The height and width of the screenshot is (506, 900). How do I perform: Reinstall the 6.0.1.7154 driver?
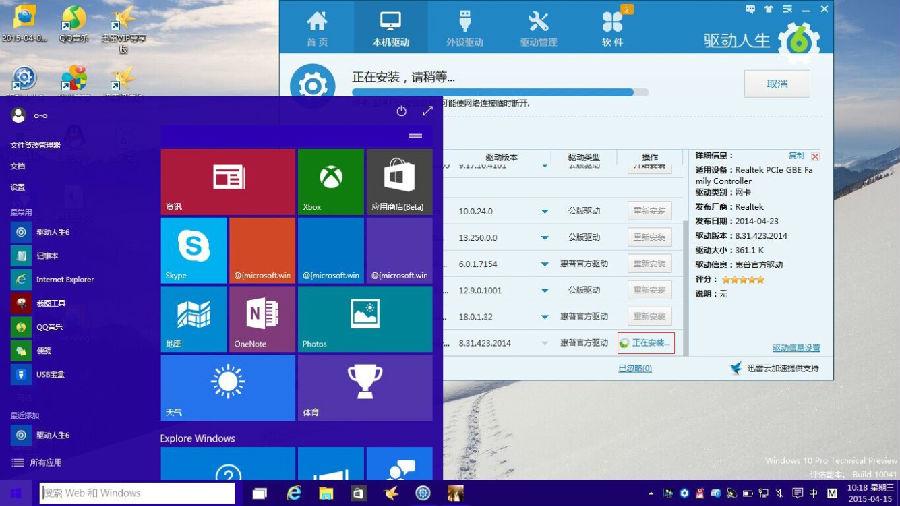(649, 263)
